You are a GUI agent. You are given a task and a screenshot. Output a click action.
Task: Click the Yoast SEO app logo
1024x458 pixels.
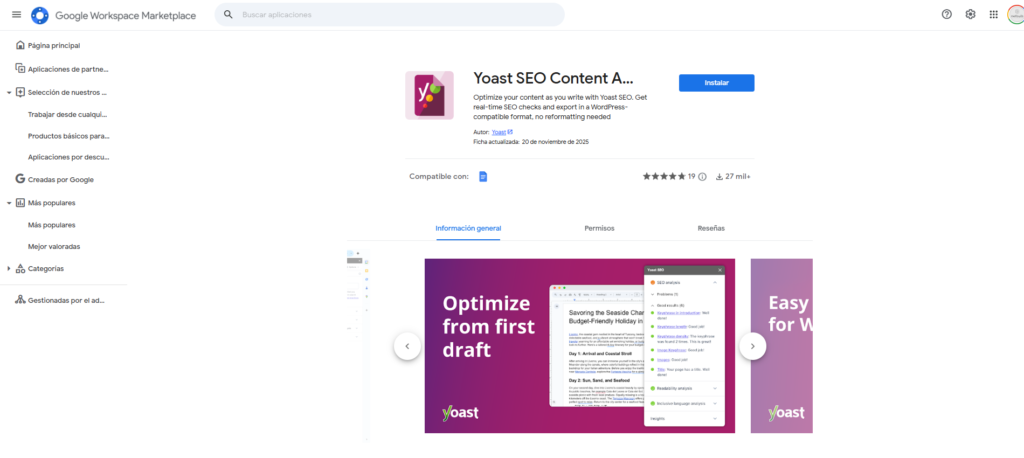pos(429,95)
